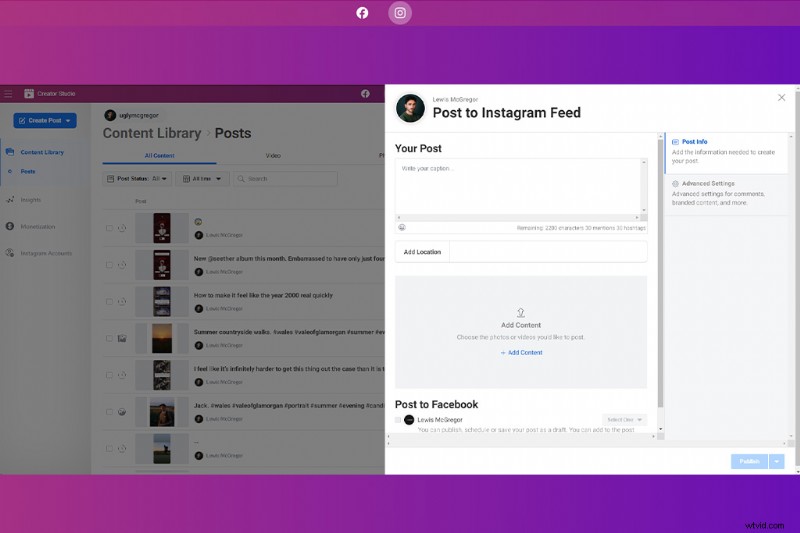The image size is (800, 533).
Task: Open the New @seether album this month post title
Action: tap(289, 259)
